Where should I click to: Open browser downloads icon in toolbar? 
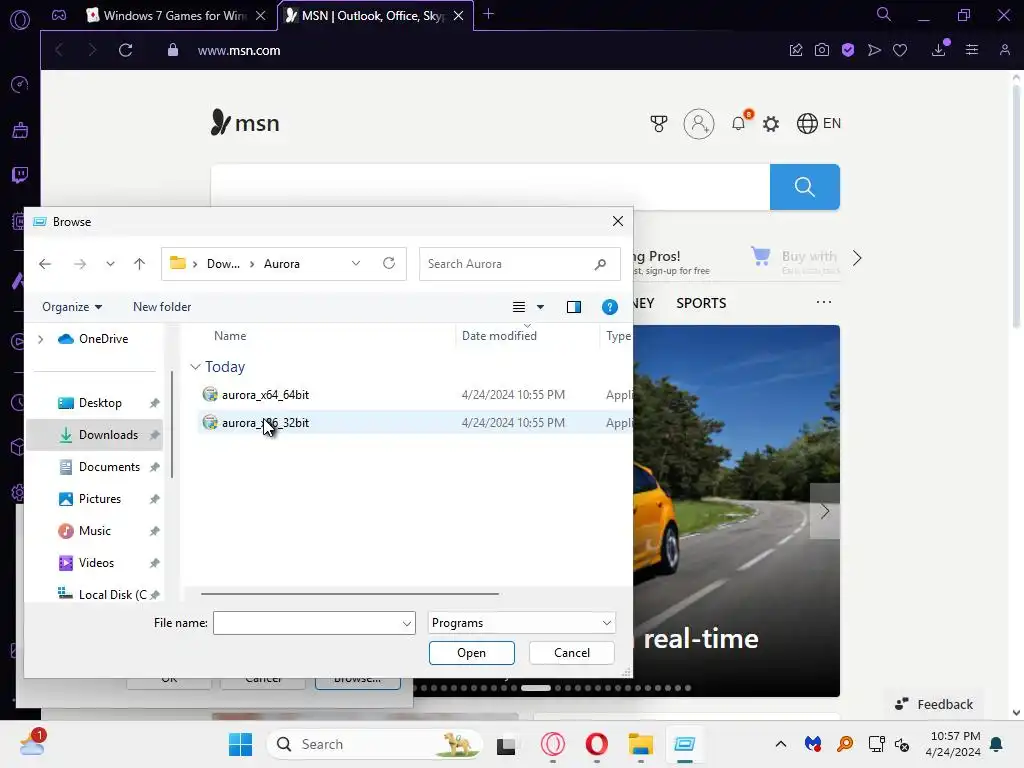click(939, 50)
